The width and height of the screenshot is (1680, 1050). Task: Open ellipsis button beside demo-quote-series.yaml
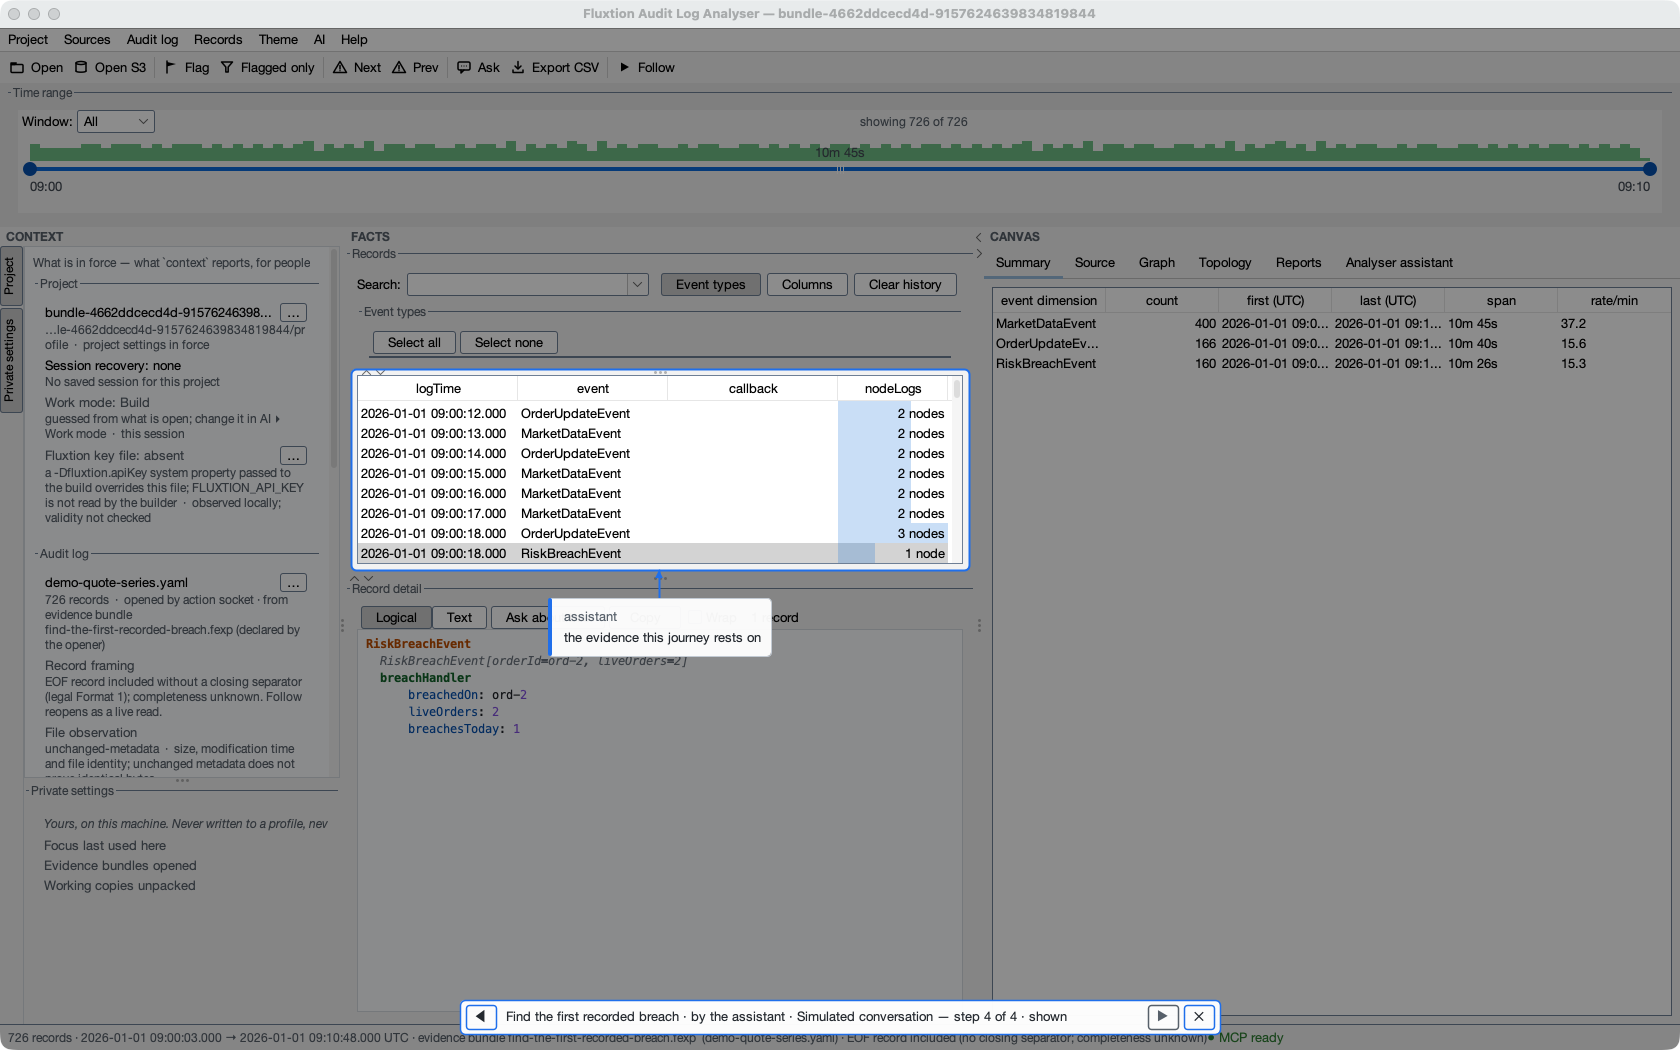point(293,583)
